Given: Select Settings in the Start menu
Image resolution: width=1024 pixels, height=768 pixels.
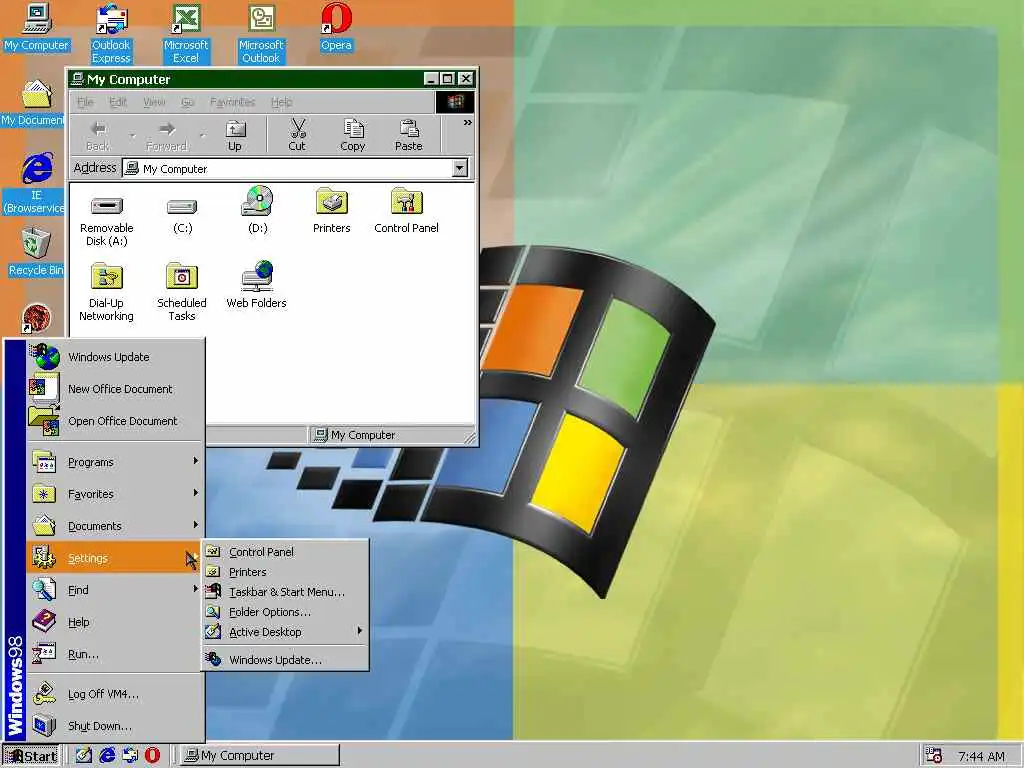Looking at the screenshot, I should tap(116, 558).
